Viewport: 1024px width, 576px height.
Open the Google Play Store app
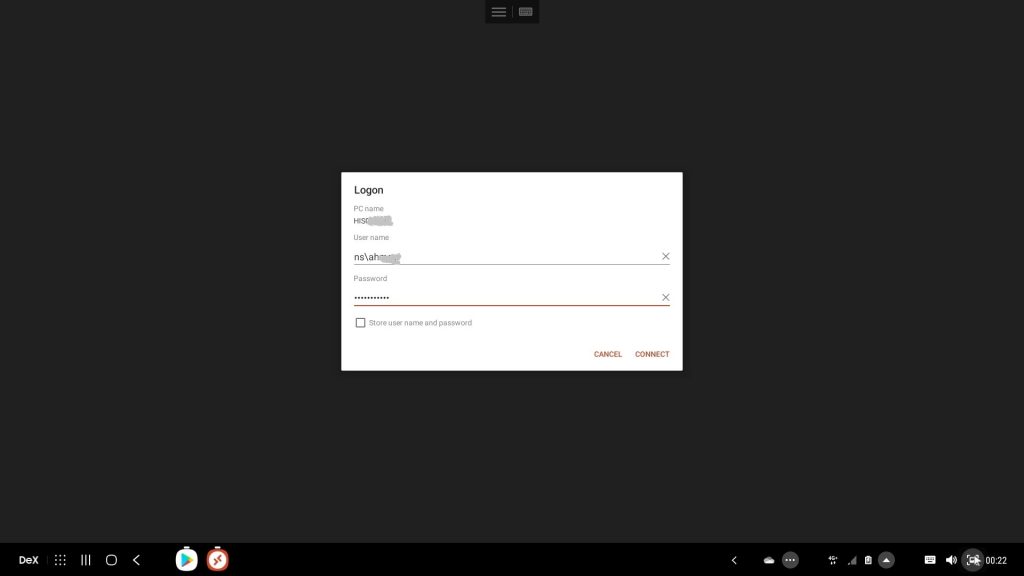pyautogui.click(x=186, y=560)
